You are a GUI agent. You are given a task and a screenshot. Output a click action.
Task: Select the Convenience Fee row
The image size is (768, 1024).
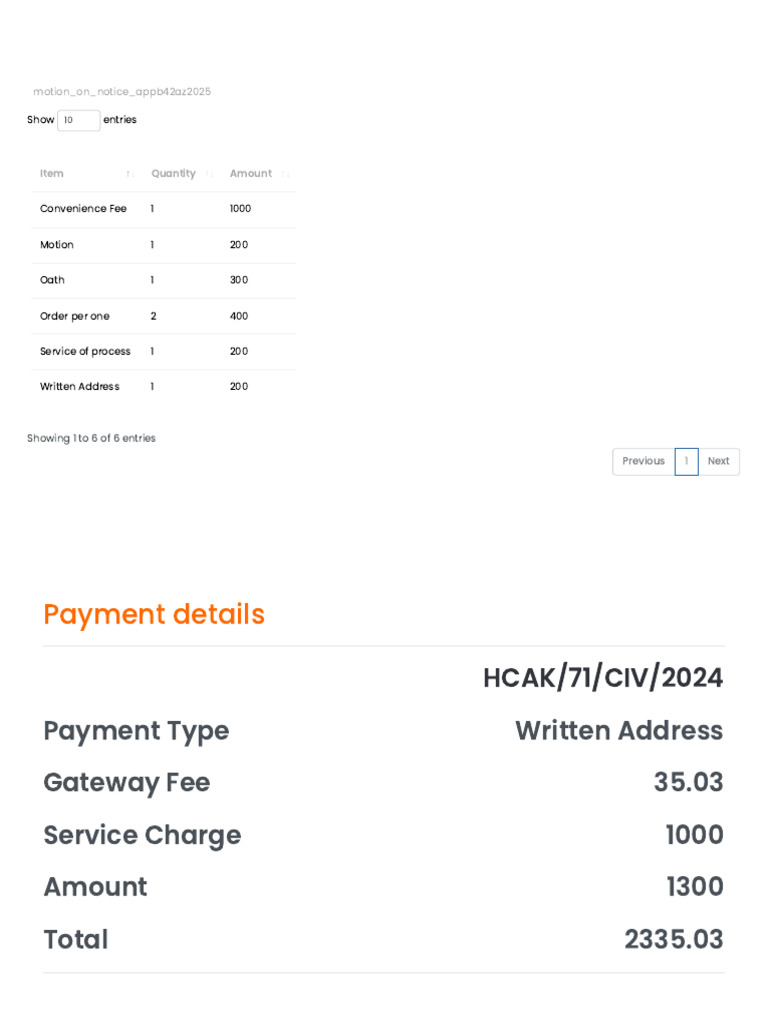(x=83, y=209)
